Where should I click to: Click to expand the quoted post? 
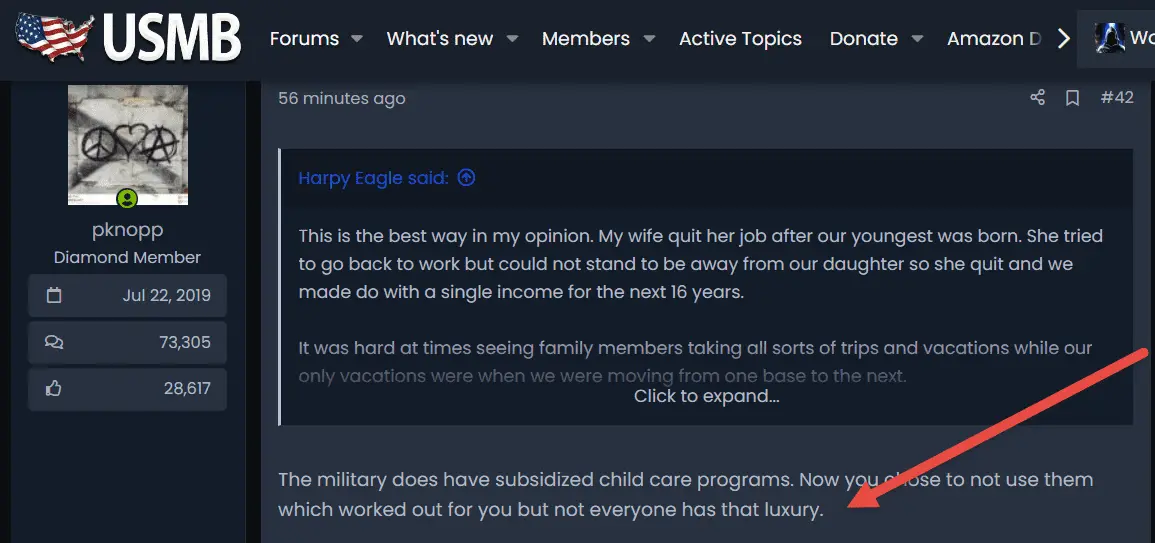pos(706,396)
